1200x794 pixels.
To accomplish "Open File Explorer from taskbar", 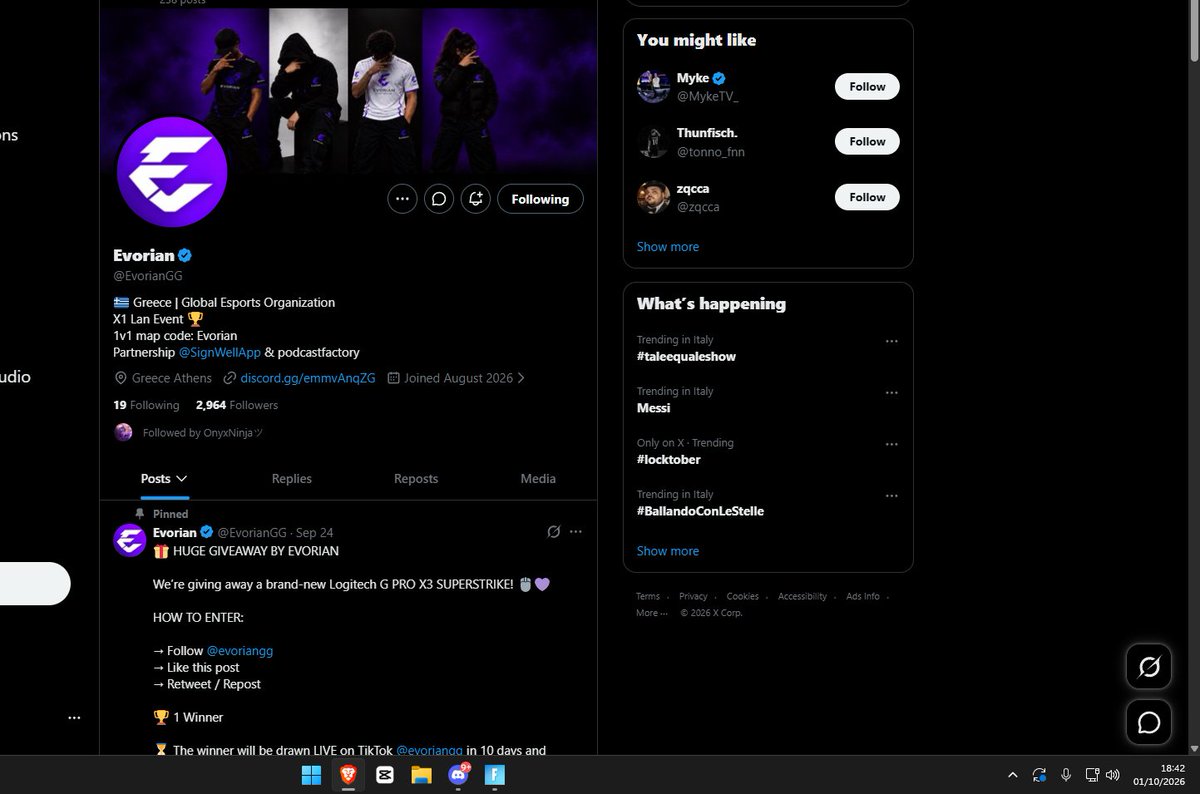I will pos(421,774).
